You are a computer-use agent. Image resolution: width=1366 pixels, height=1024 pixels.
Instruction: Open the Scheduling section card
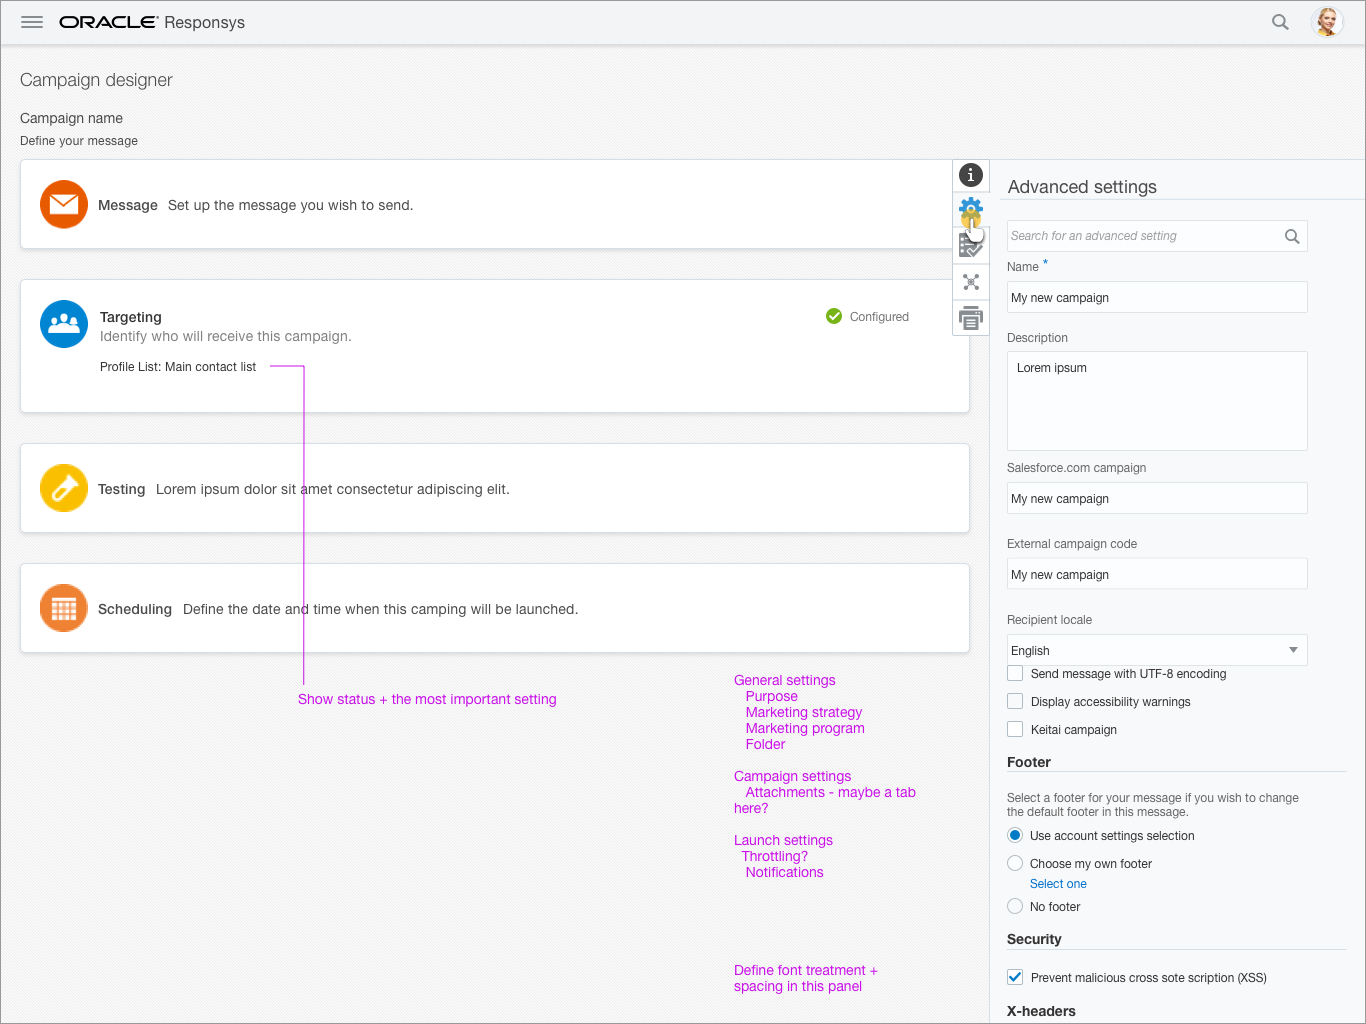tap(495, 608)
